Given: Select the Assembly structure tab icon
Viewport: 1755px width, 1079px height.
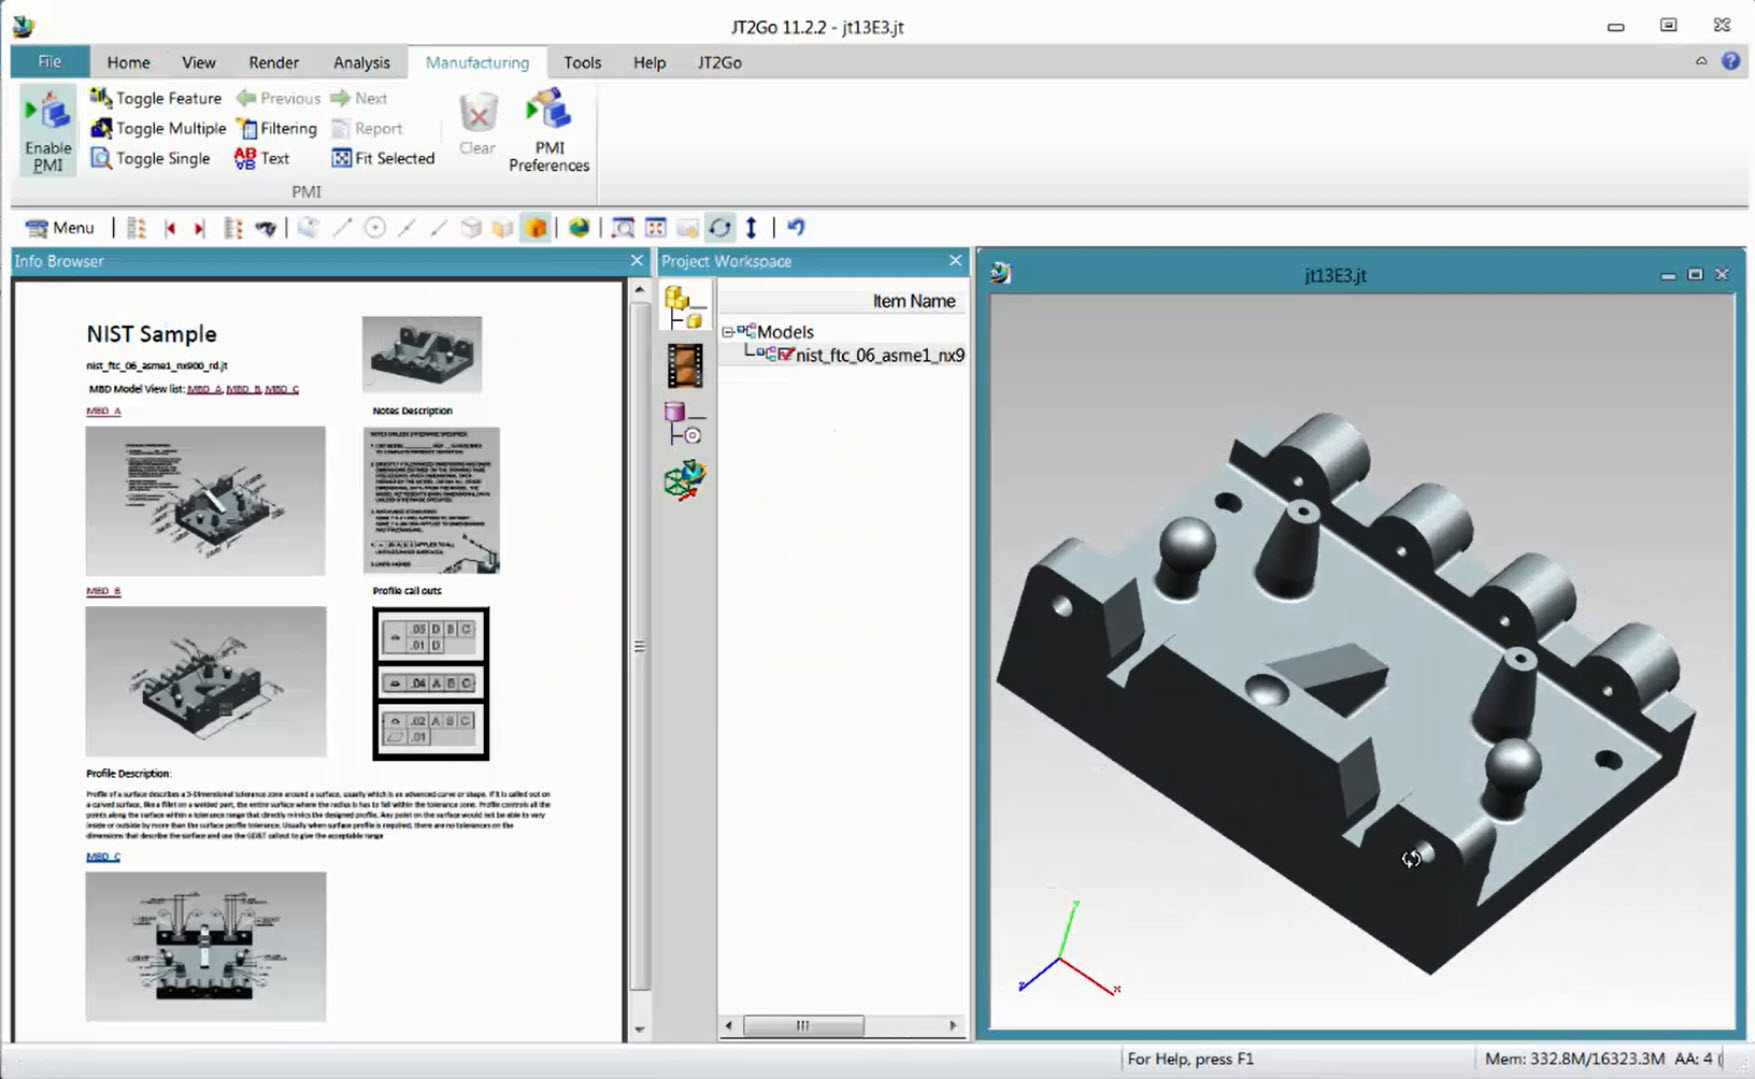Looking at the screenshot, I should pos(685,306).
